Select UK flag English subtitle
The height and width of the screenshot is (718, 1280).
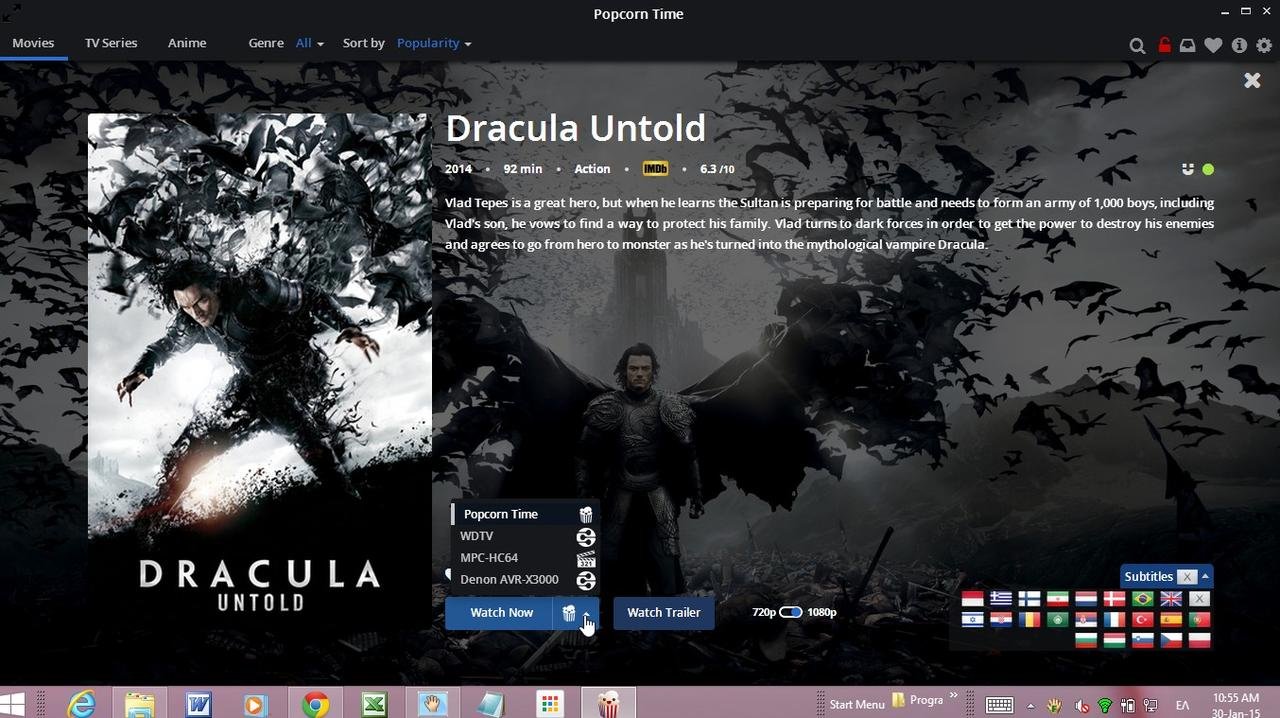point(1171,599)
